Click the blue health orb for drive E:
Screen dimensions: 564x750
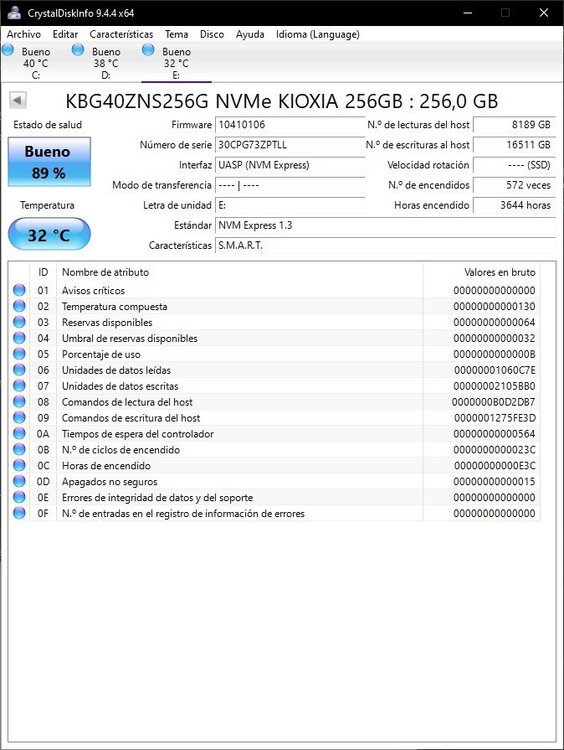click(x=148, y=49)
